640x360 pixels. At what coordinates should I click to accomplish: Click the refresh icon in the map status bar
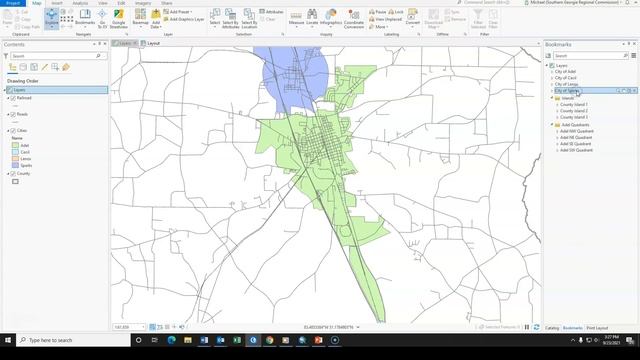point(536,327)
